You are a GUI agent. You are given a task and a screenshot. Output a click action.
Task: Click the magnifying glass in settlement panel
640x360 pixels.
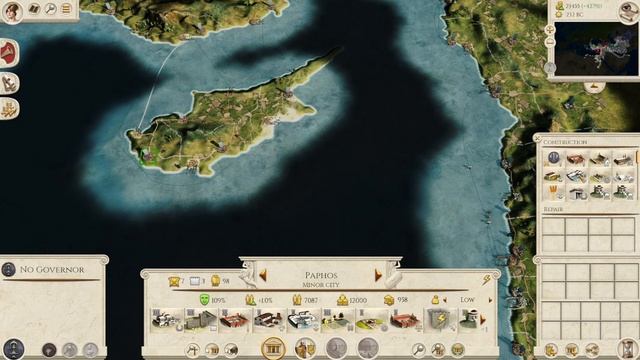[418, 349]
